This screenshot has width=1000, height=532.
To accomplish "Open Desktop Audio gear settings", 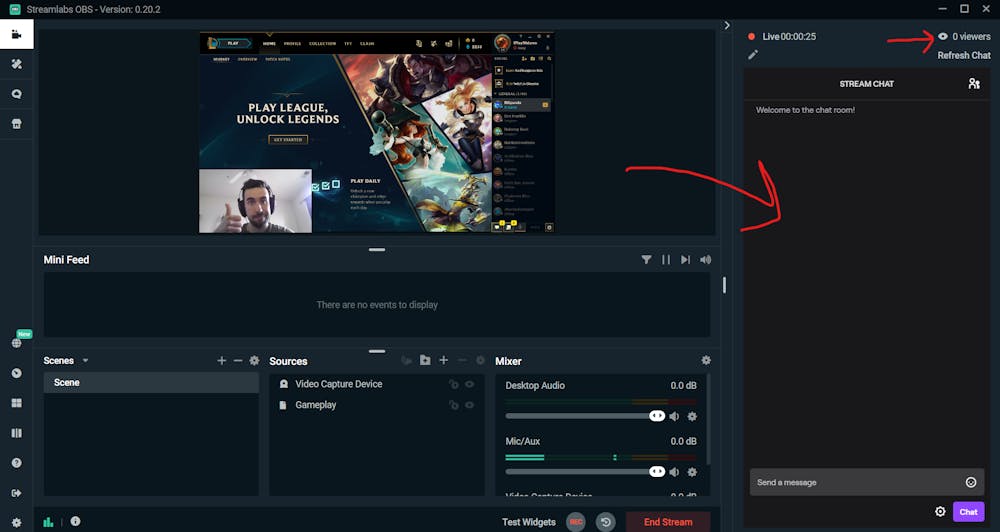I will coord(692,417).
